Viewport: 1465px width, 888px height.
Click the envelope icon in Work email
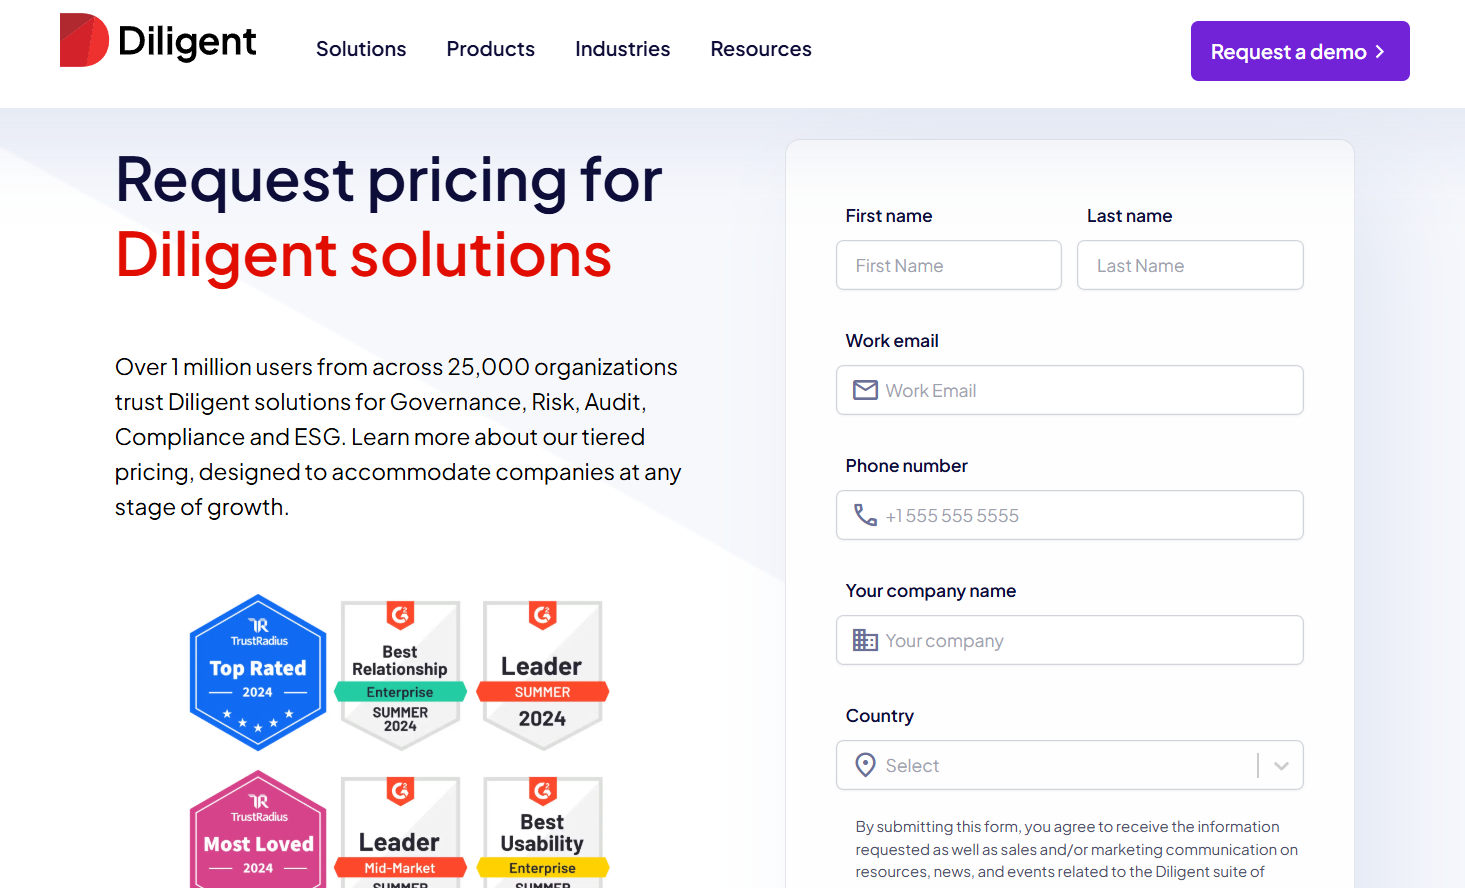coord(865,390)
